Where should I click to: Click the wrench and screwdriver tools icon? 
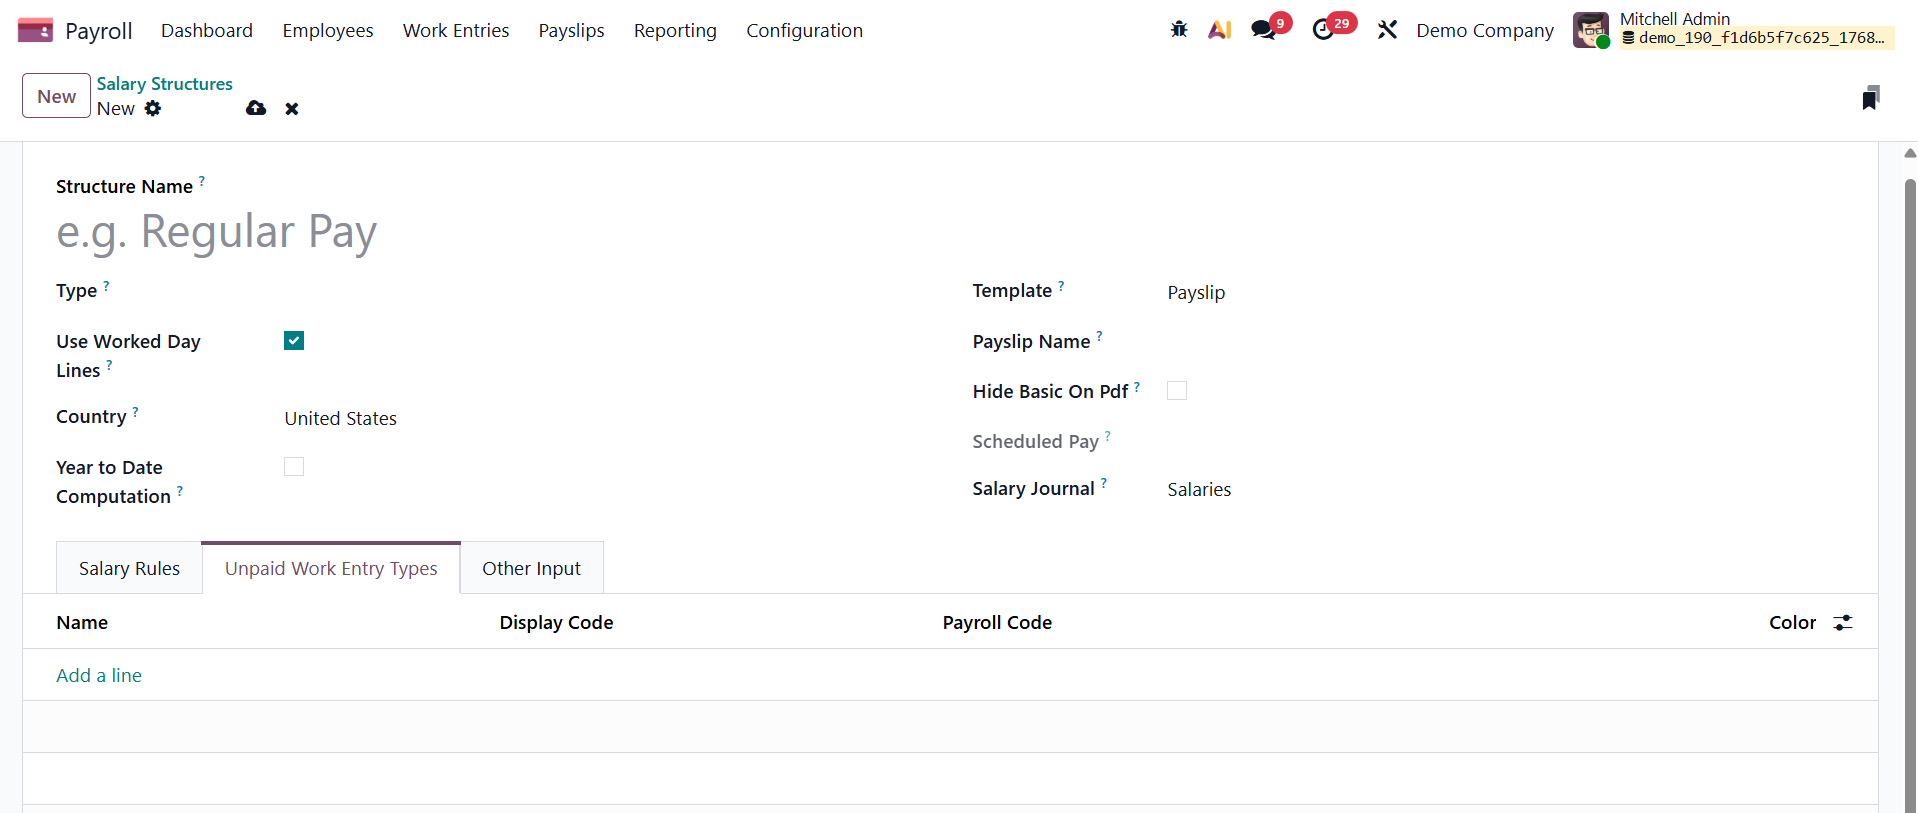click(x=1387, y=30)
